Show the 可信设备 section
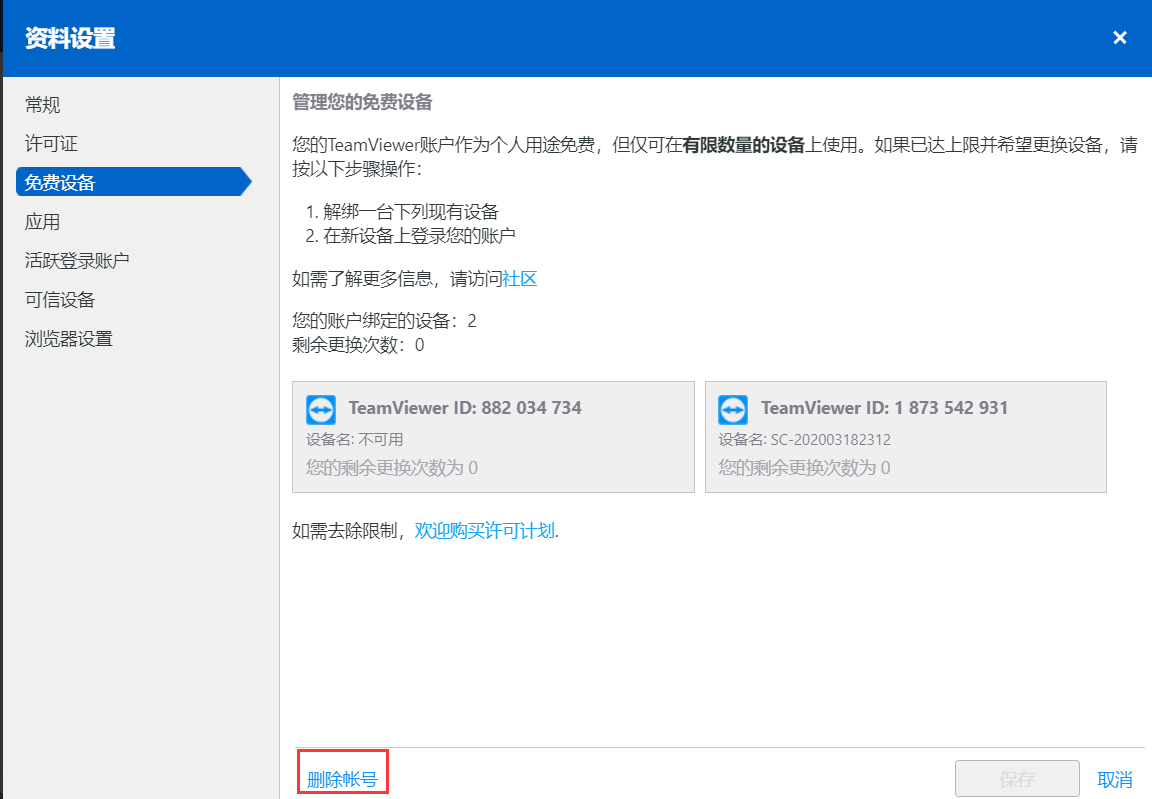Image resolution: width=1152 pixels, height=799 pixels. pos(60,300)
